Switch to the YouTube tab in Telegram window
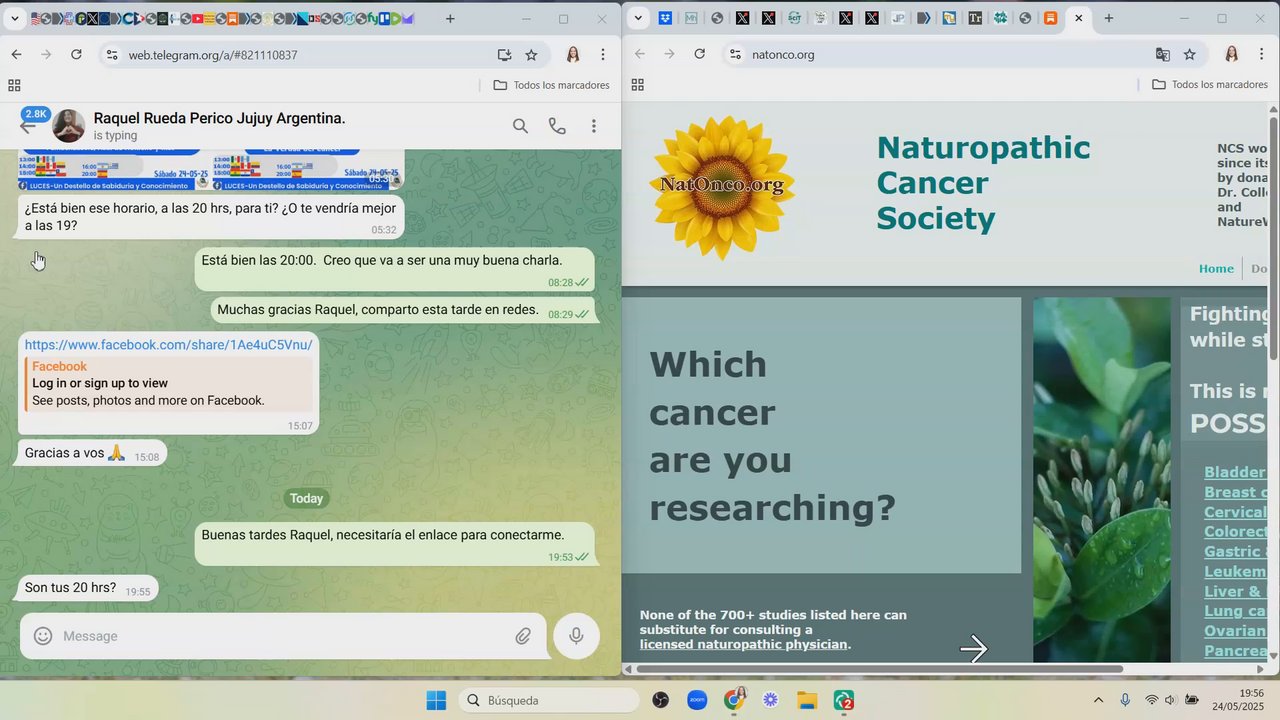The image size is (1280, 720). (x=197, y=19)
